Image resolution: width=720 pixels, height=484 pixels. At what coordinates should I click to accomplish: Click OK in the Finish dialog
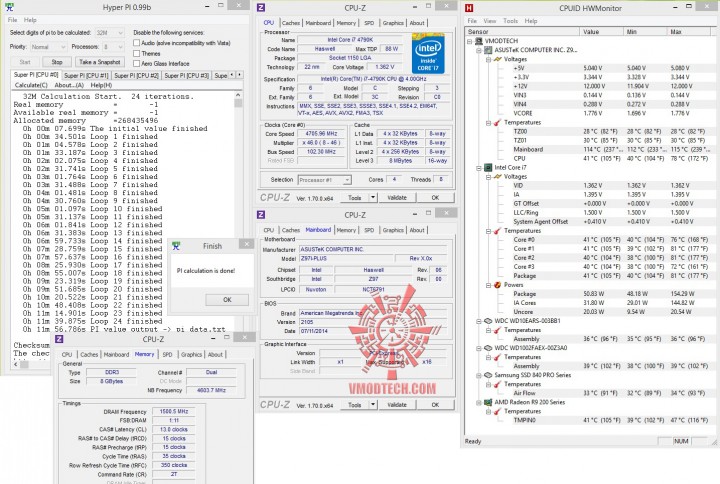click(227, 300)
